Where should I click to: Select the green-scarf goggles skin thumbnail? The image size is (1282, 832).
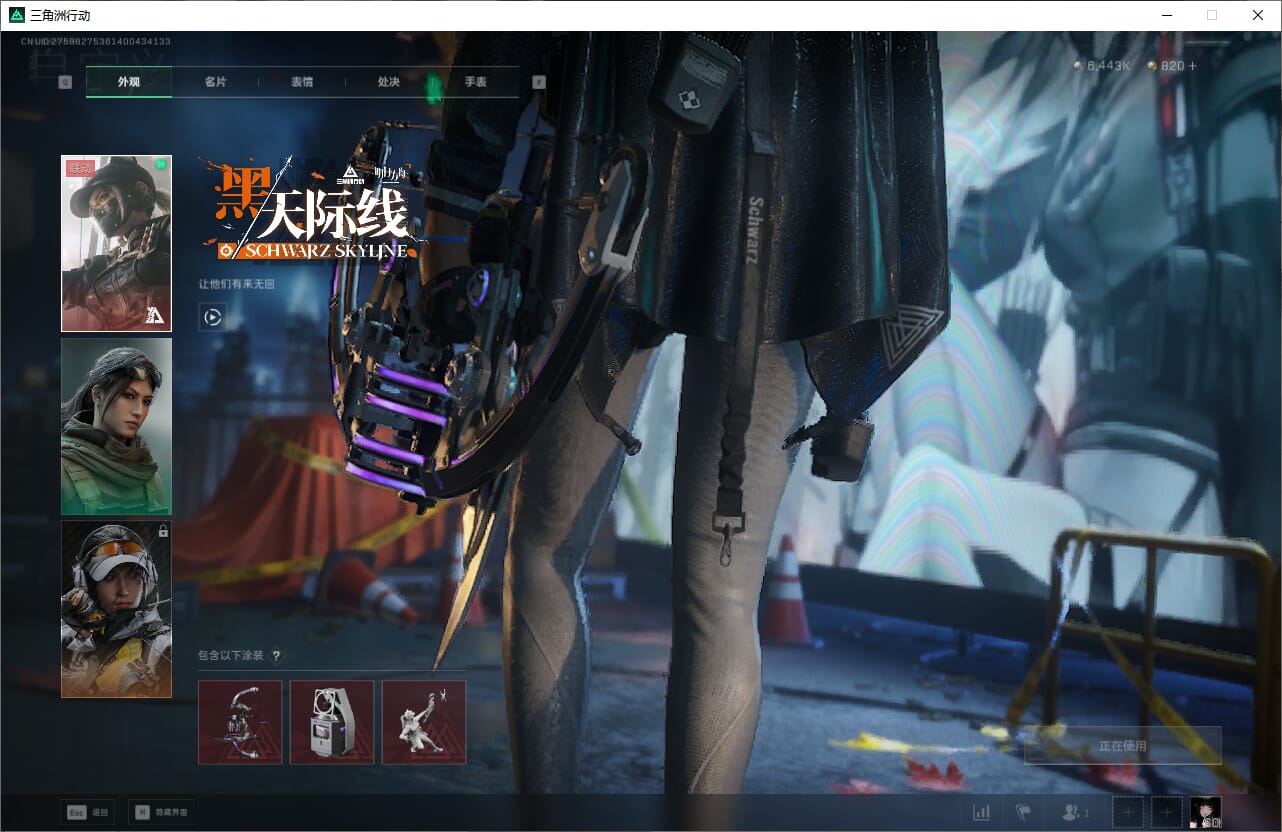(116, 426)
